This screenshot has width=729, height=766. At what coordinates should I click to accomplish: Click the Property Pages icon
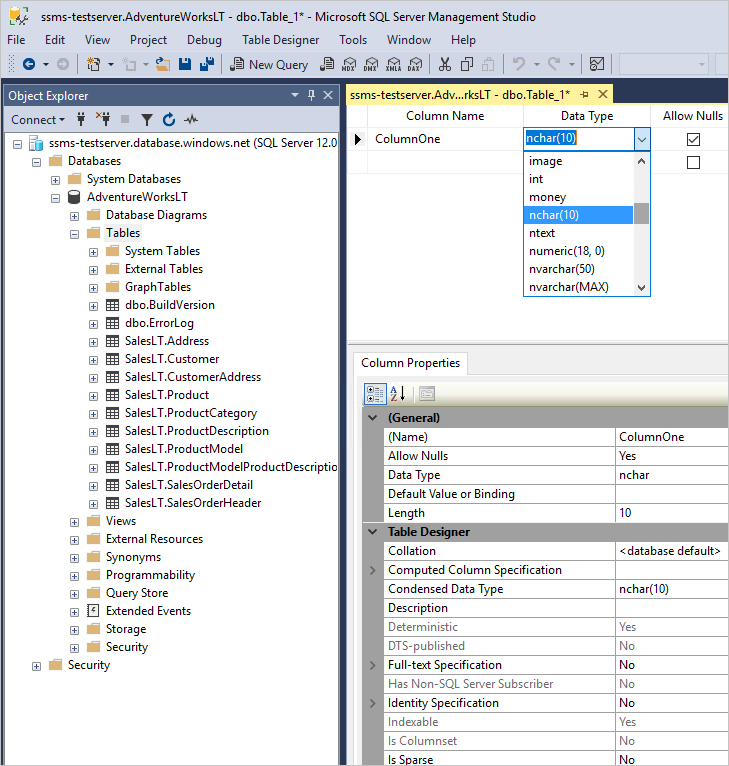pyautogui.click(x=427, y=394)
